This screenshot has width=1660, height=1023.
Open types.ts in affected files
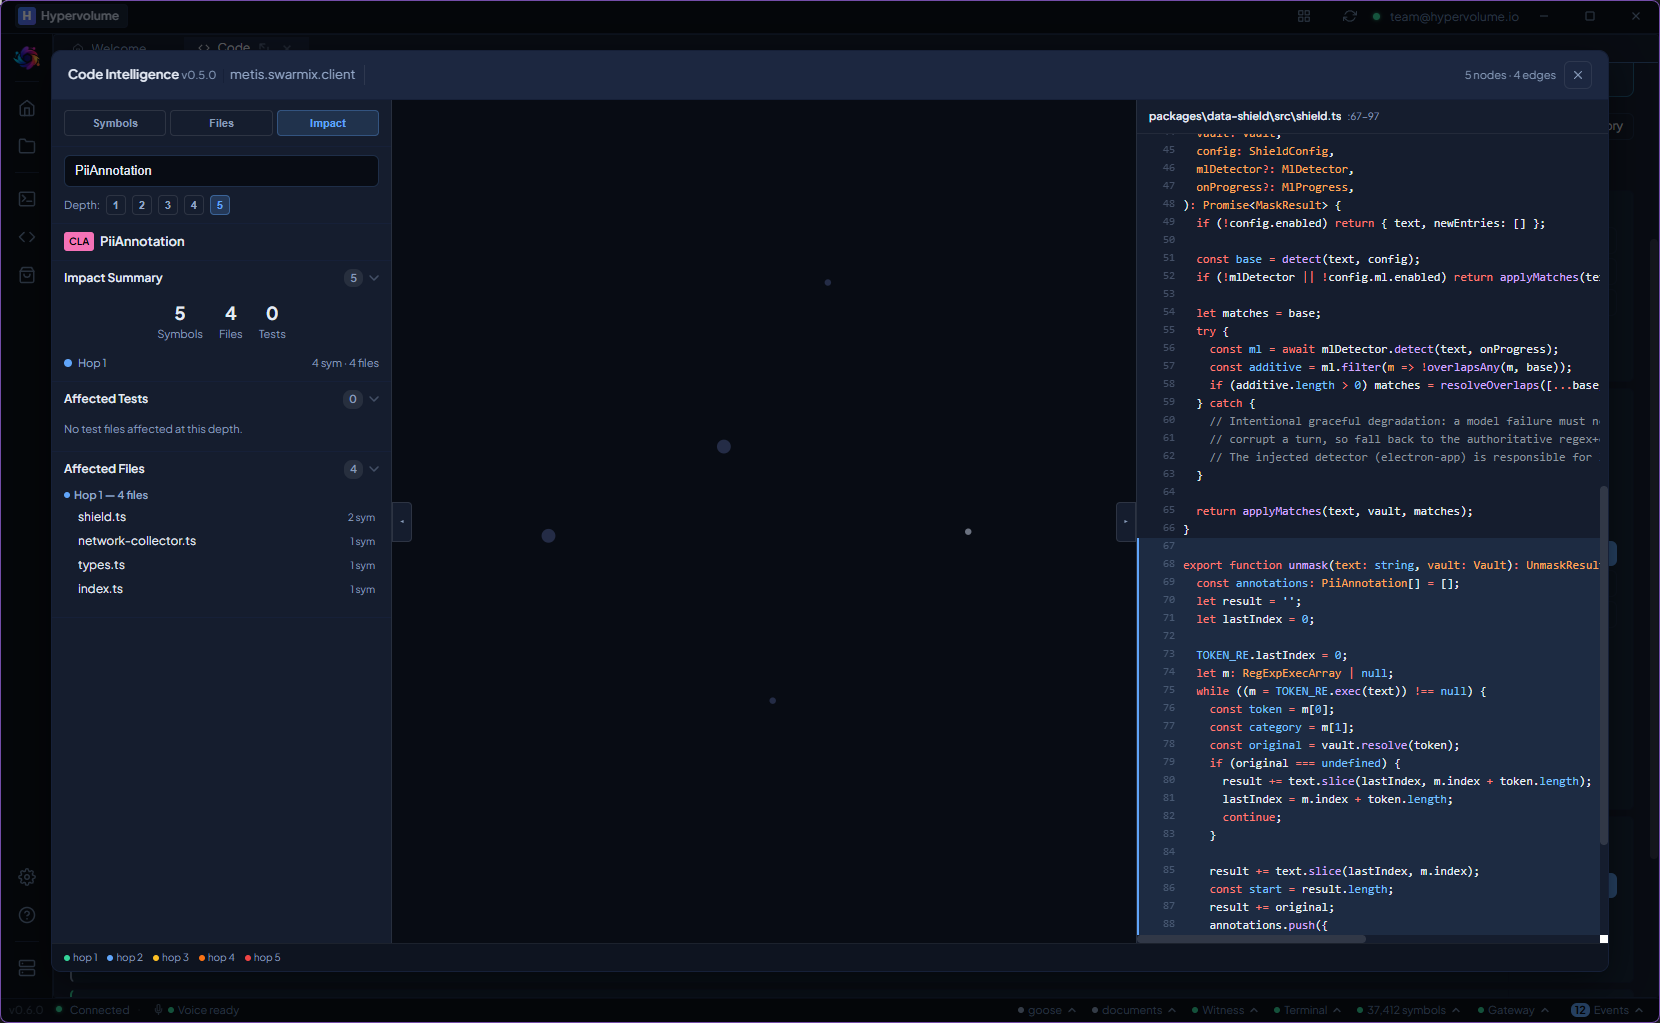point(221,565)
